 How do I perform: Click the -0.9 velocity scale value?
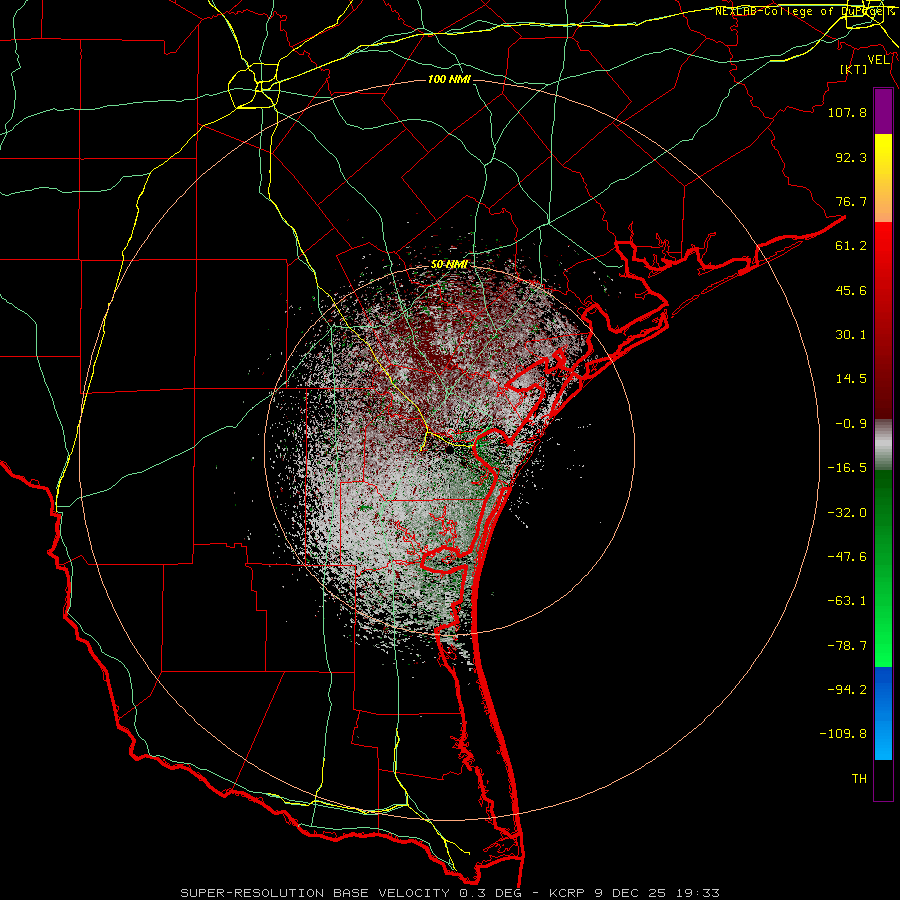(x=851, y=424)
